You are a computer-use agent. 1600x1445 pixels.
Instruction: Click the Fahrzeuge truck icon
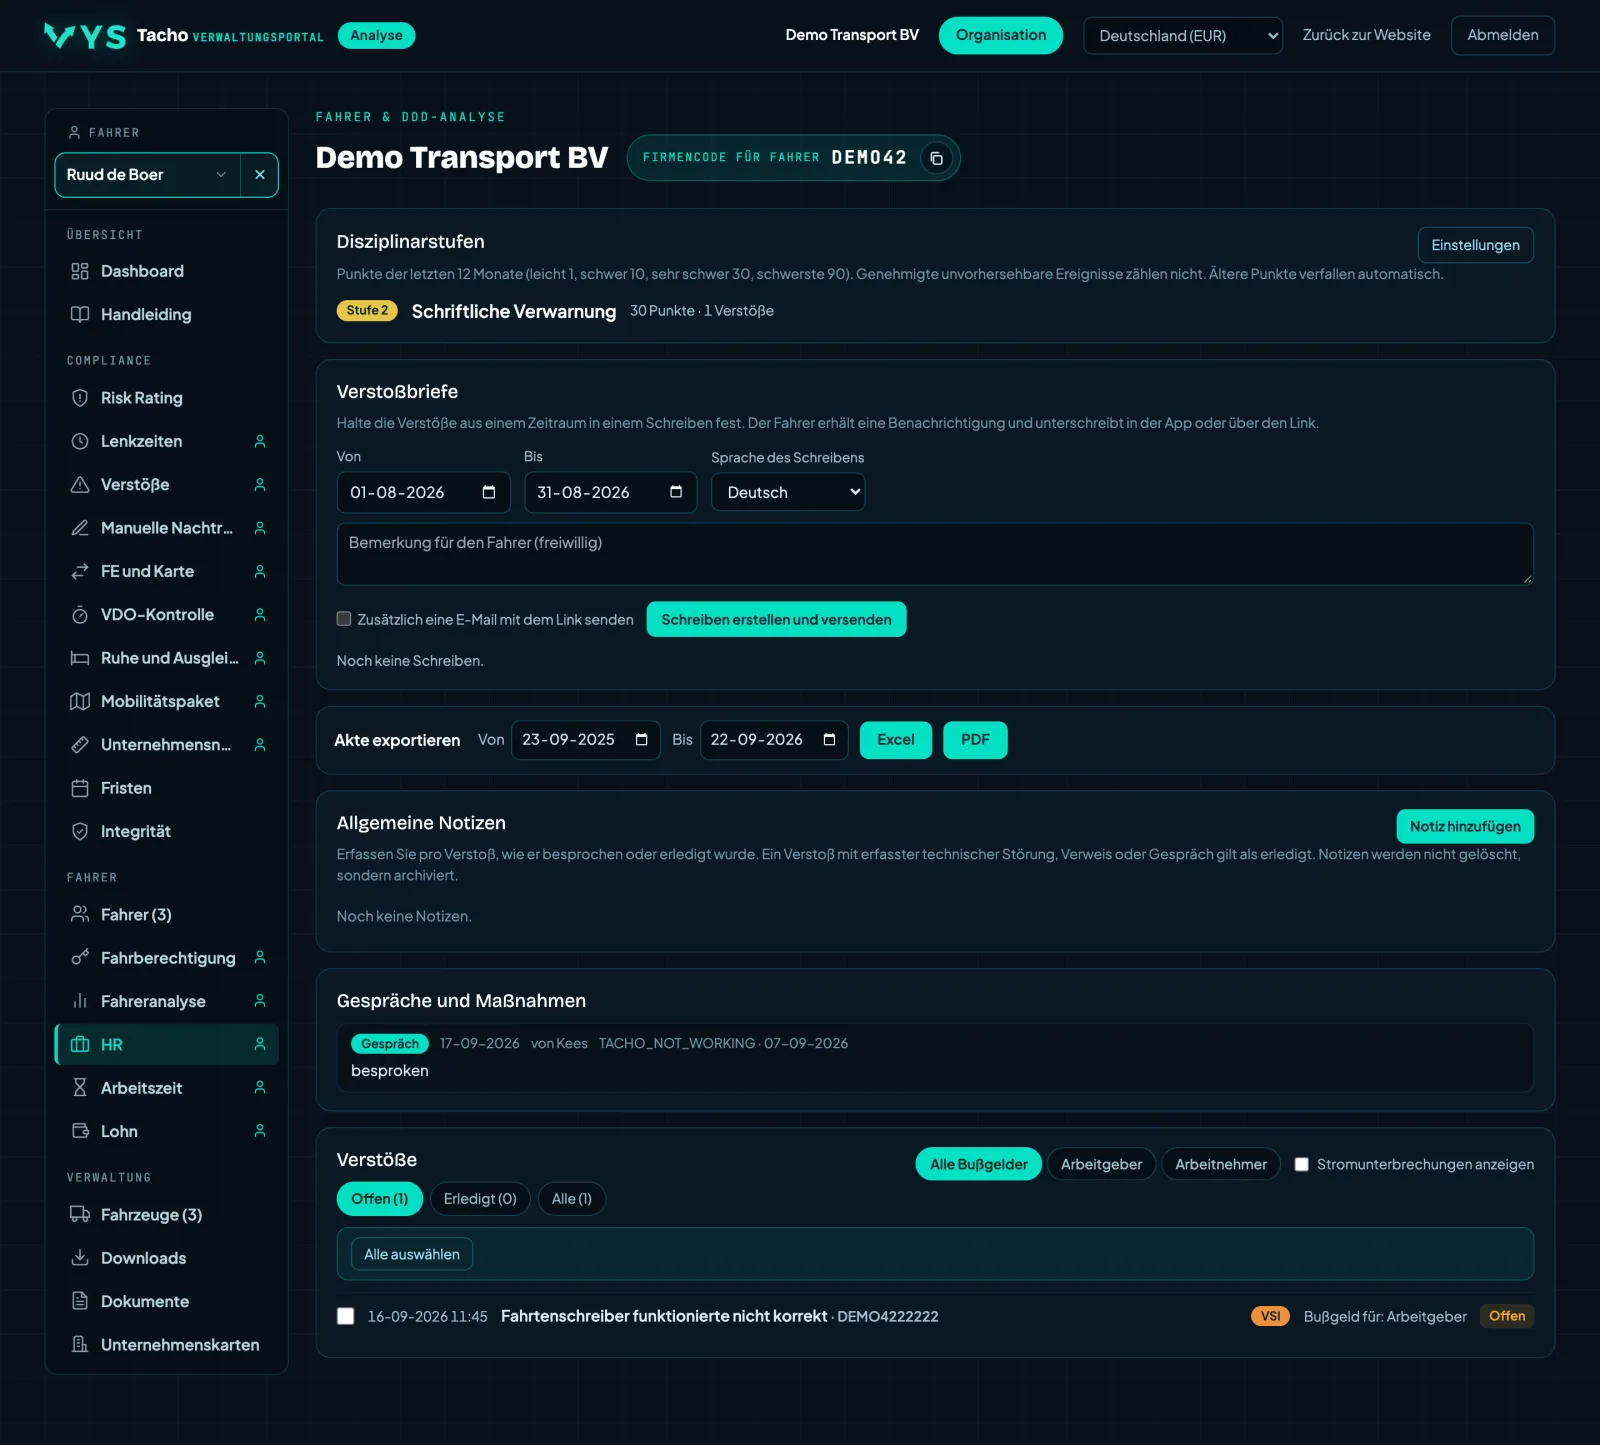click(80, 1215)
